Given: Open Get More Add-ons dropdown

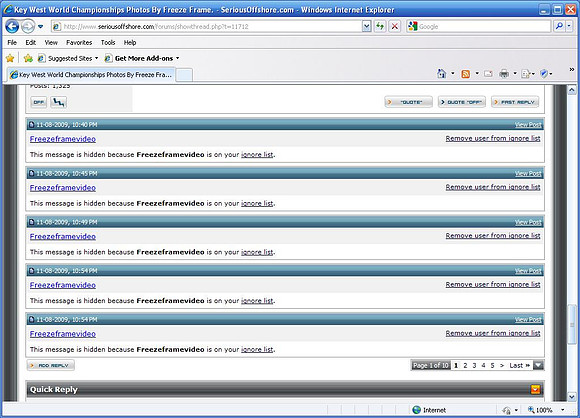Looking at the screenshot, I should click(142, 58).
